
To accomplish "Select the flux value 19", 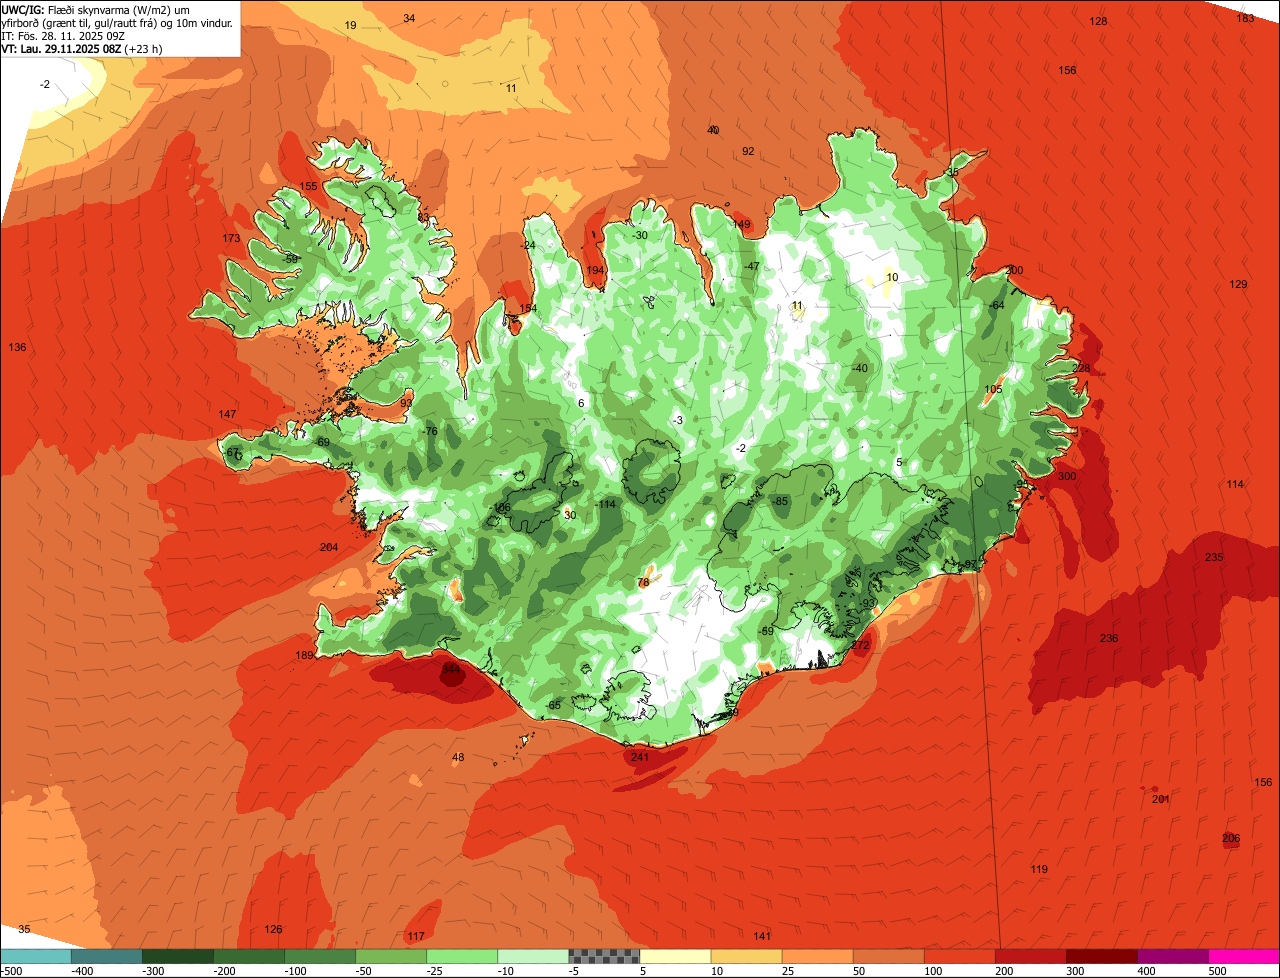I will [x=350, y=25].
